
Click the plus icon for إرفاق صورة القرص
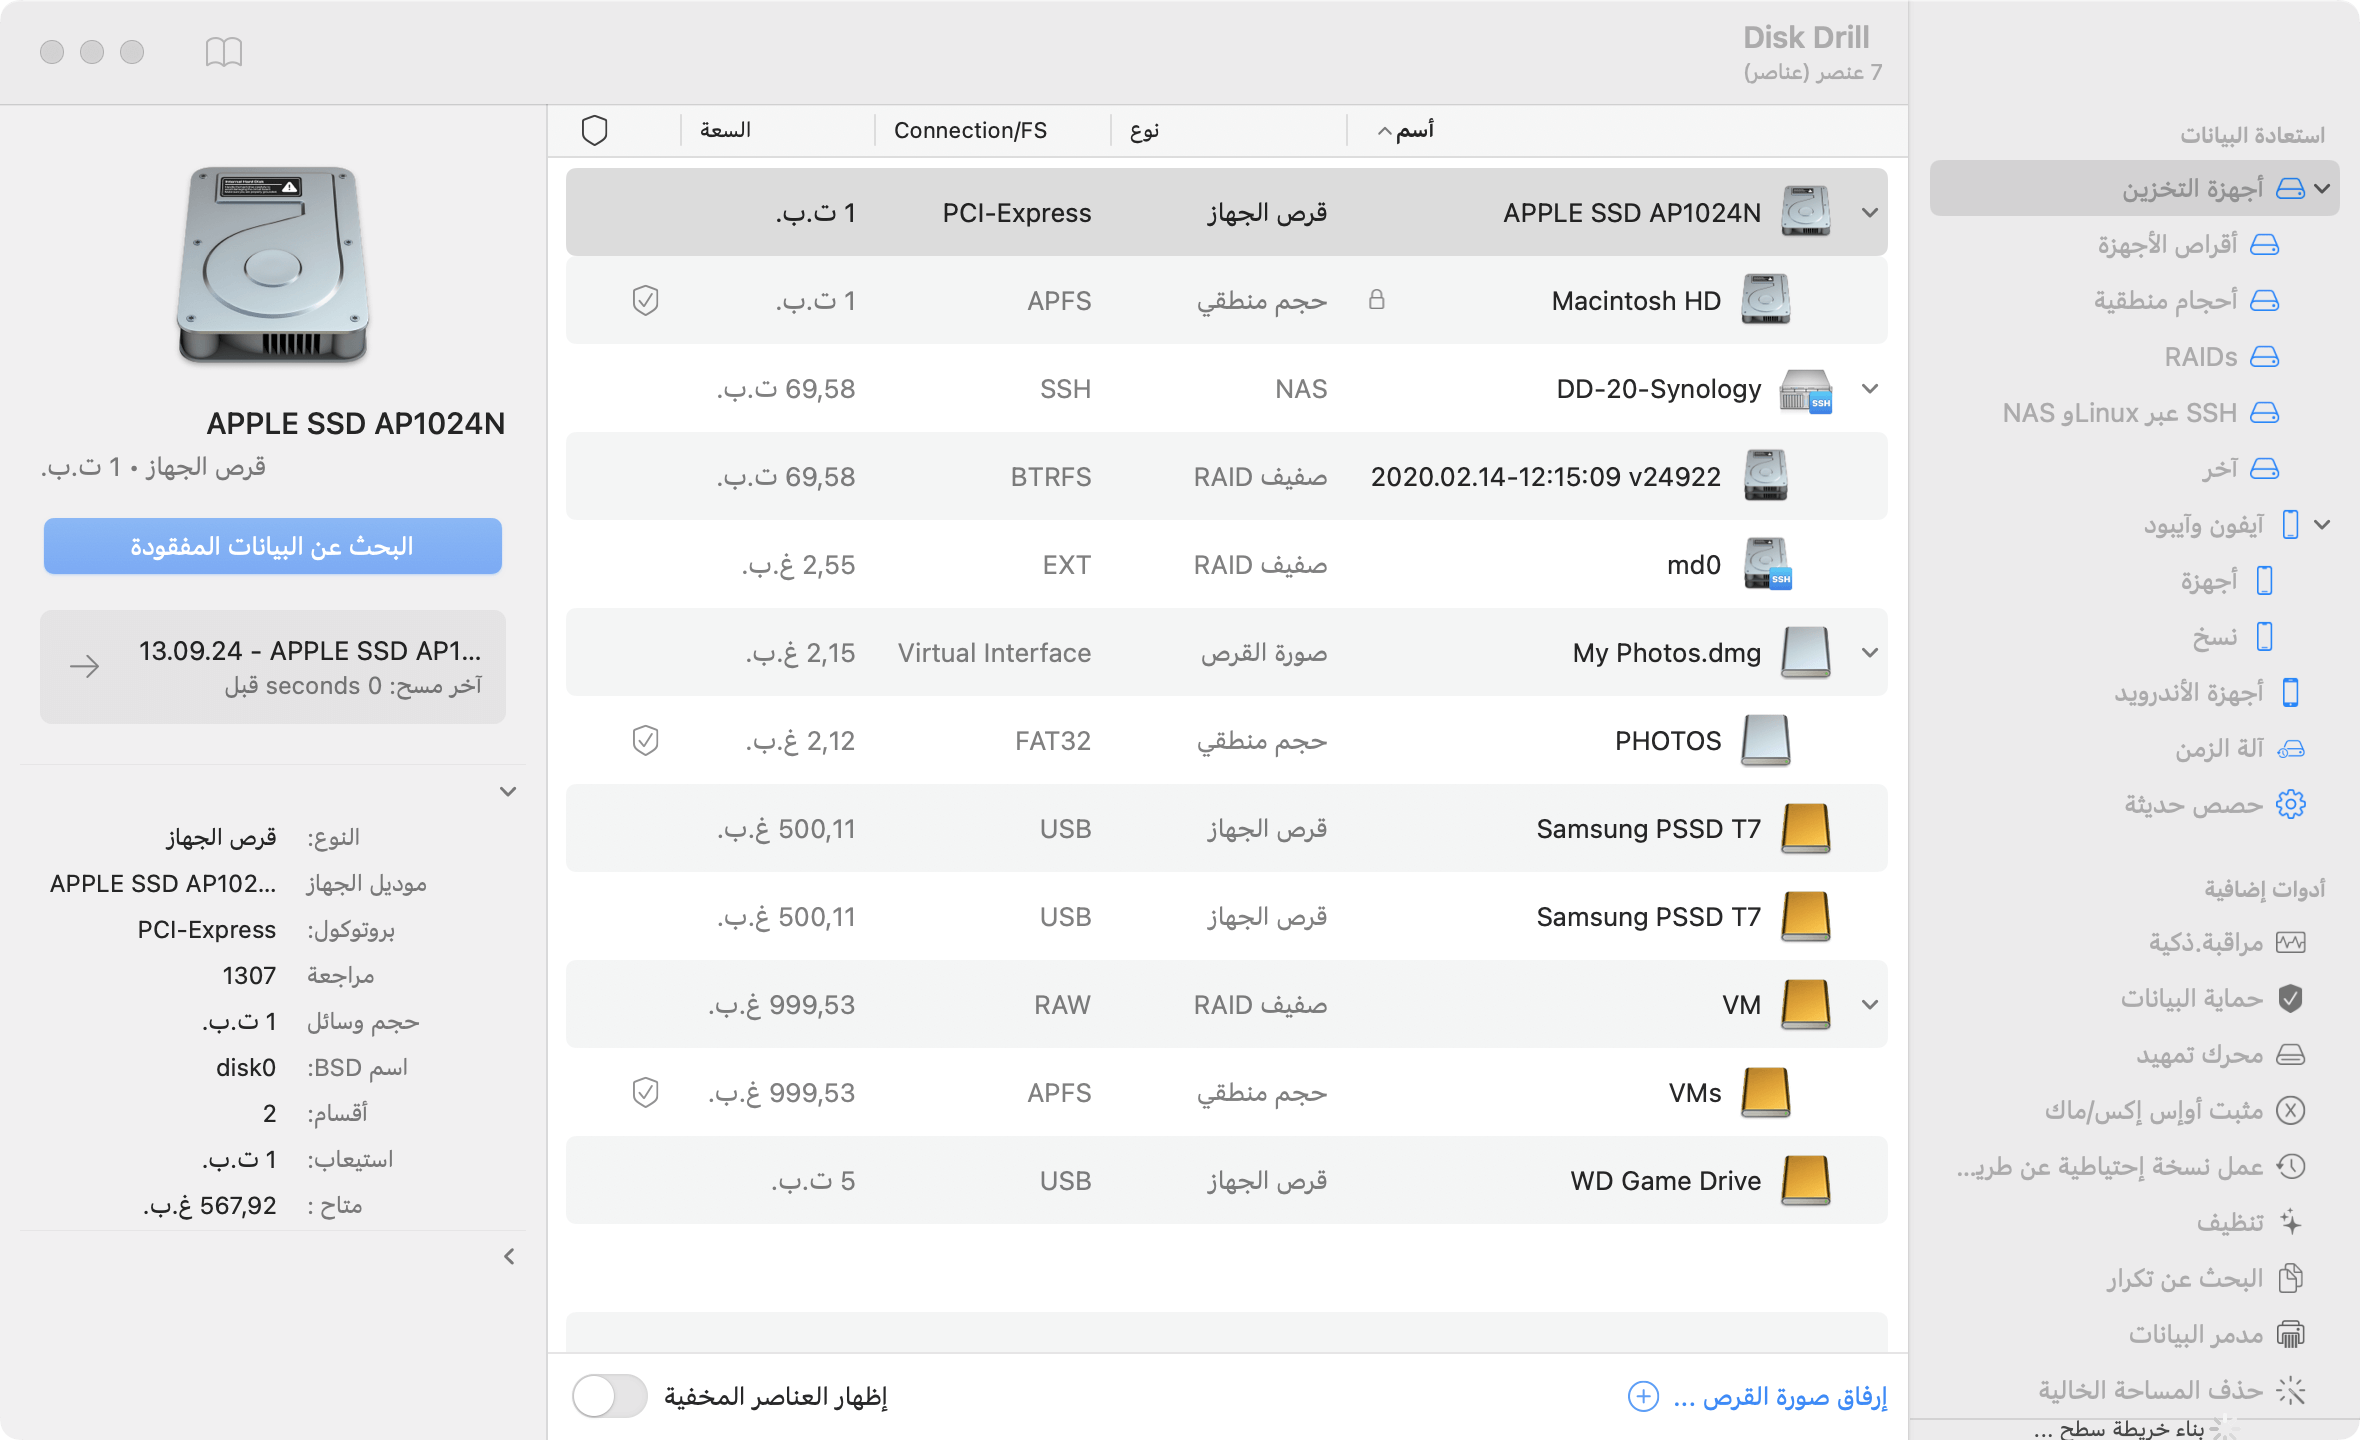[x=1643, y=1396]
